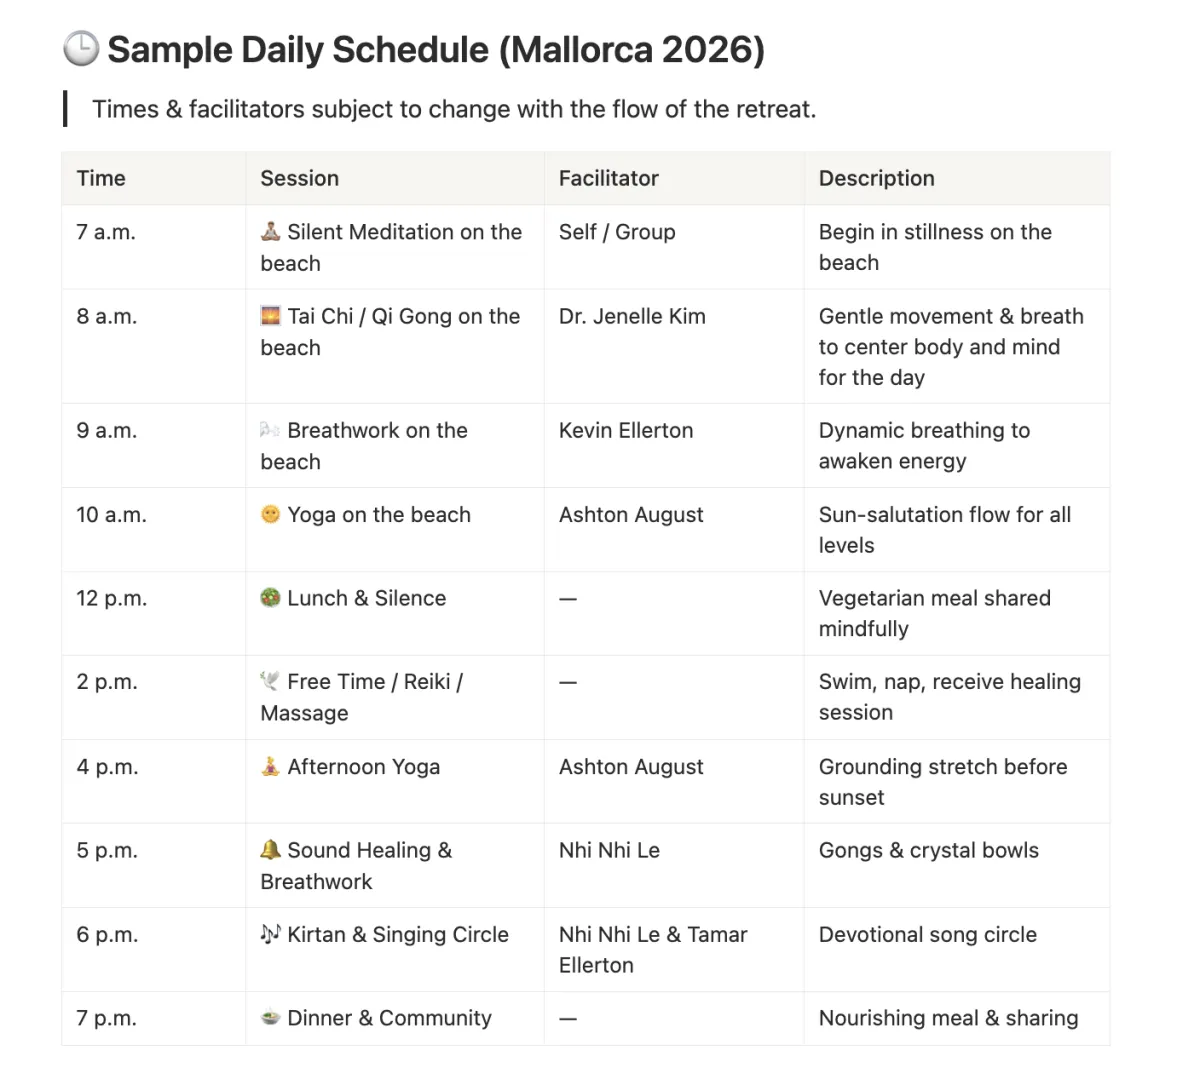Image resolution: width=1200 pixels, height=1085 pixels.
Task: Click the Session column header
Action: click(300, 178)
